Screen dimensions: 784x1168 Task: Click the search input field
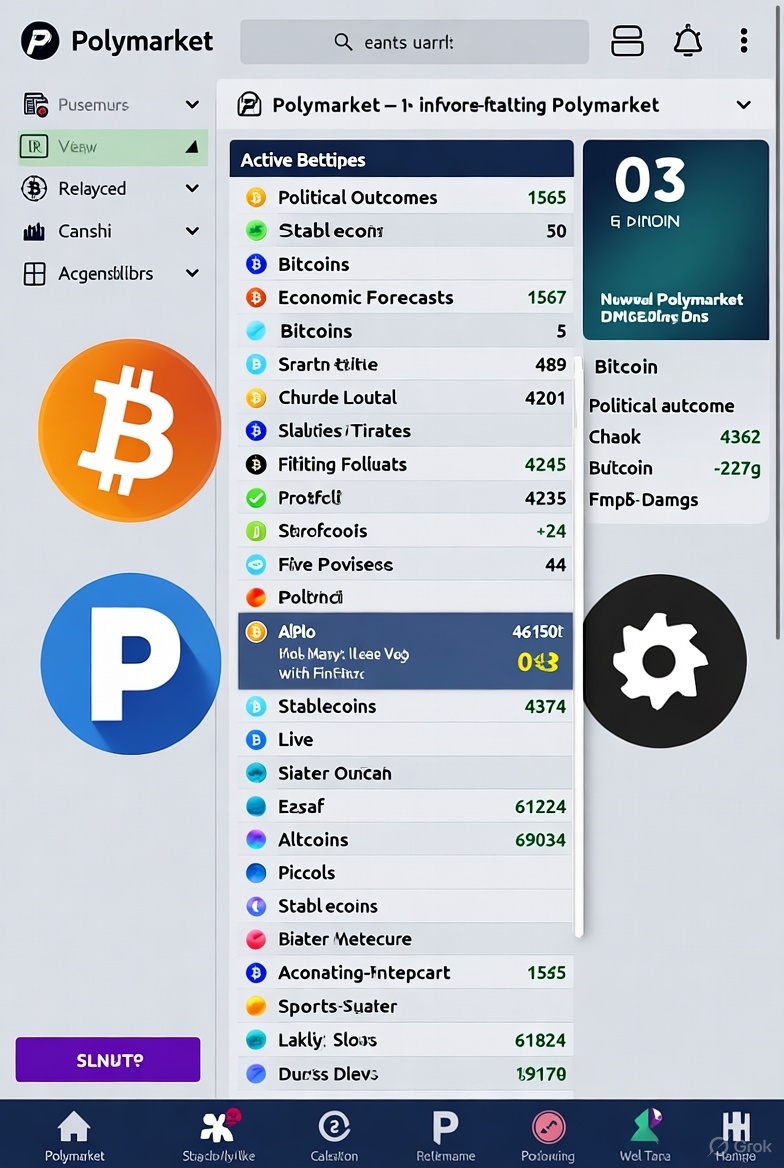click(x=414, y=42)
